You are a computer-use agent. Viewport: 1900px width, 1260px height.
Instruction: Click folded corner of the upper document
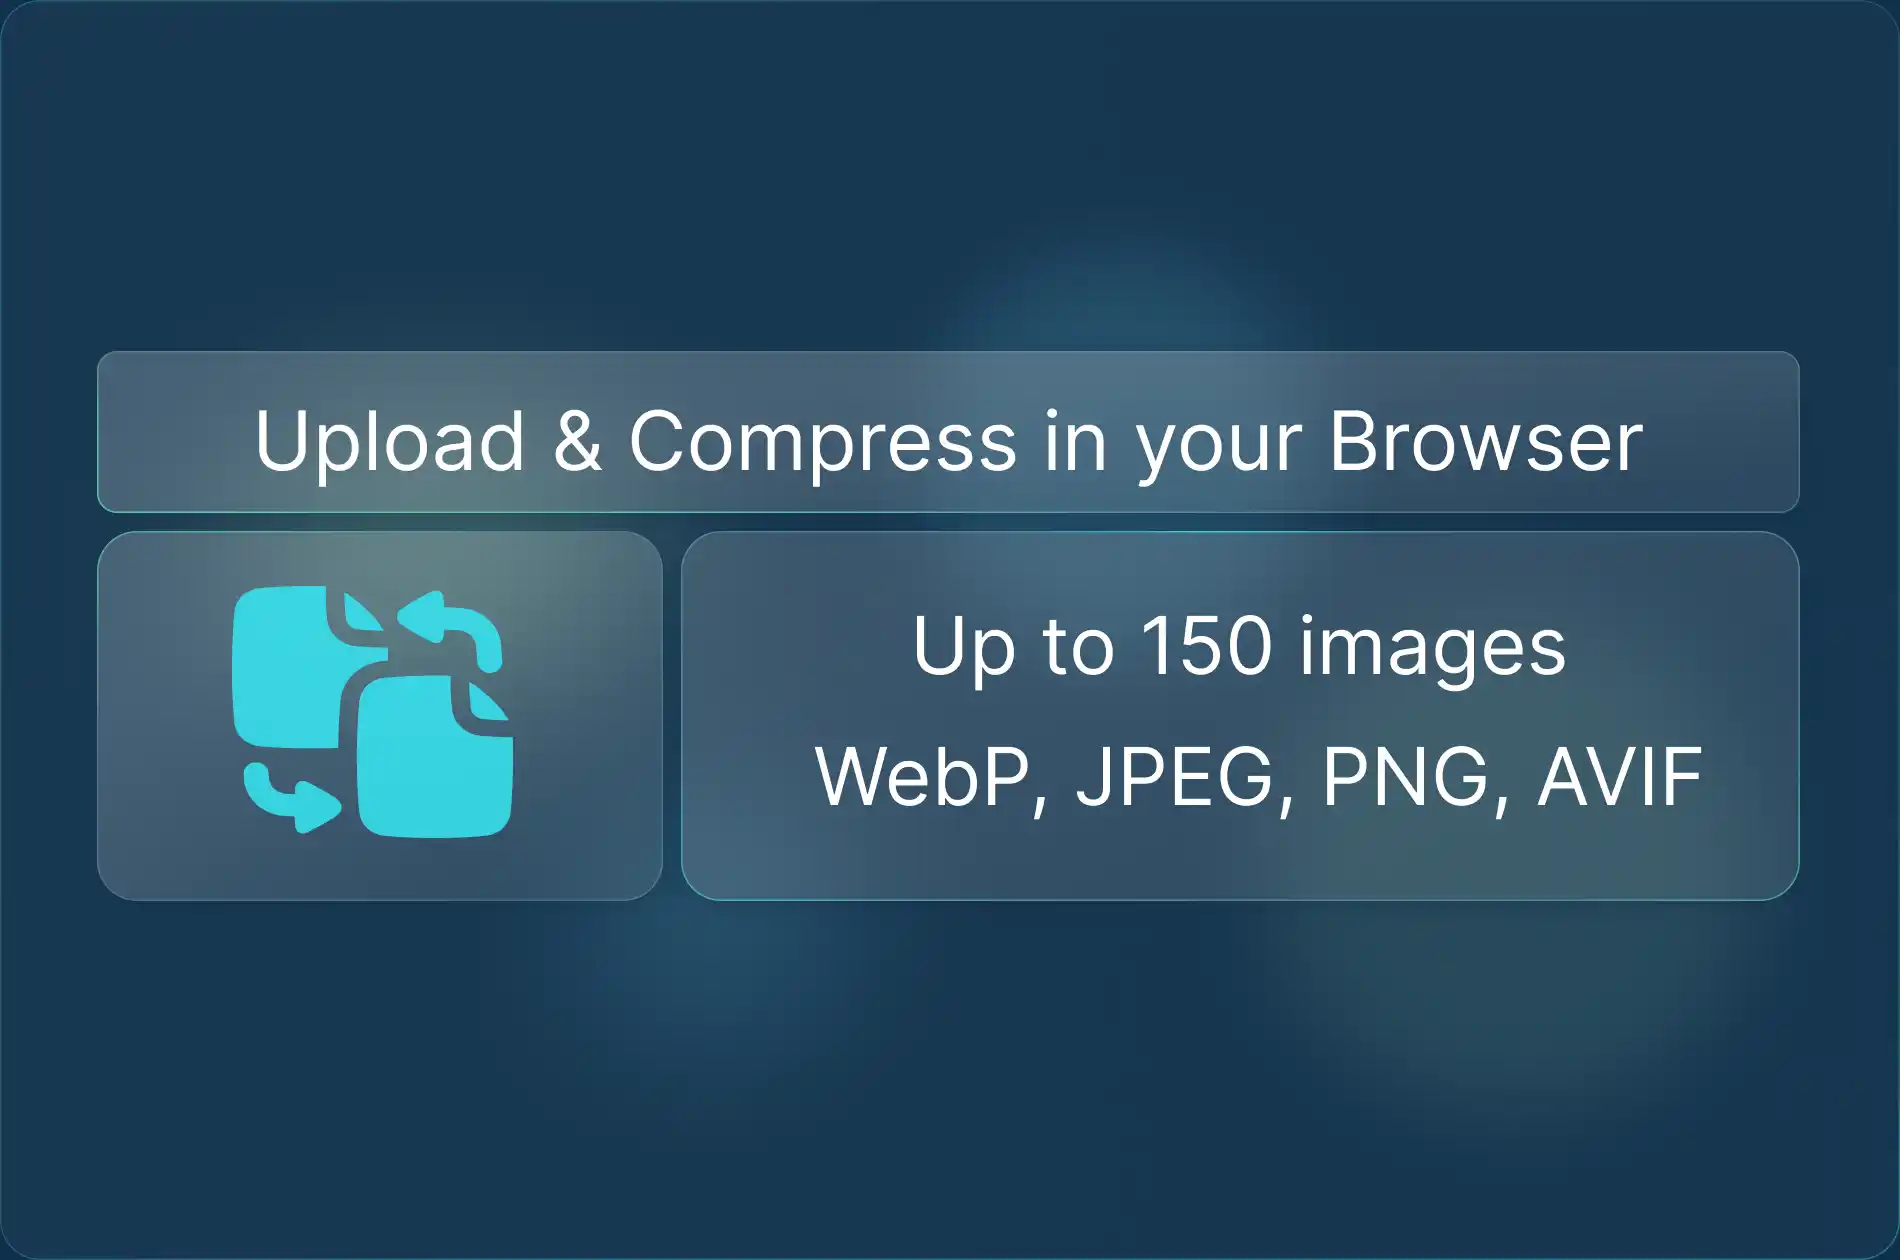coord(363,612)
